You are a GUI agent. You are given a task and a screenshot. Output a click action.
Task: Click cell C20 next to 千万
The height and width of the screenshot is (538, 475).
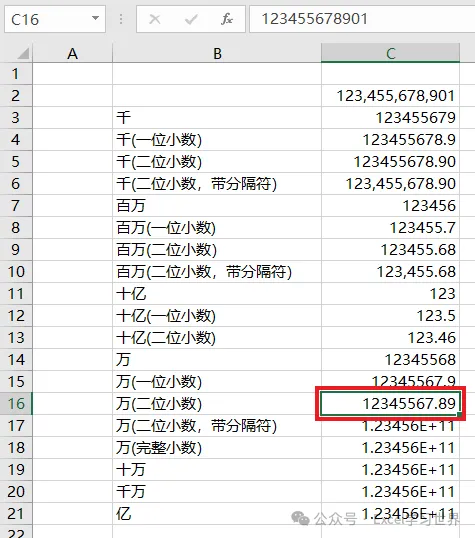[390, 491]
